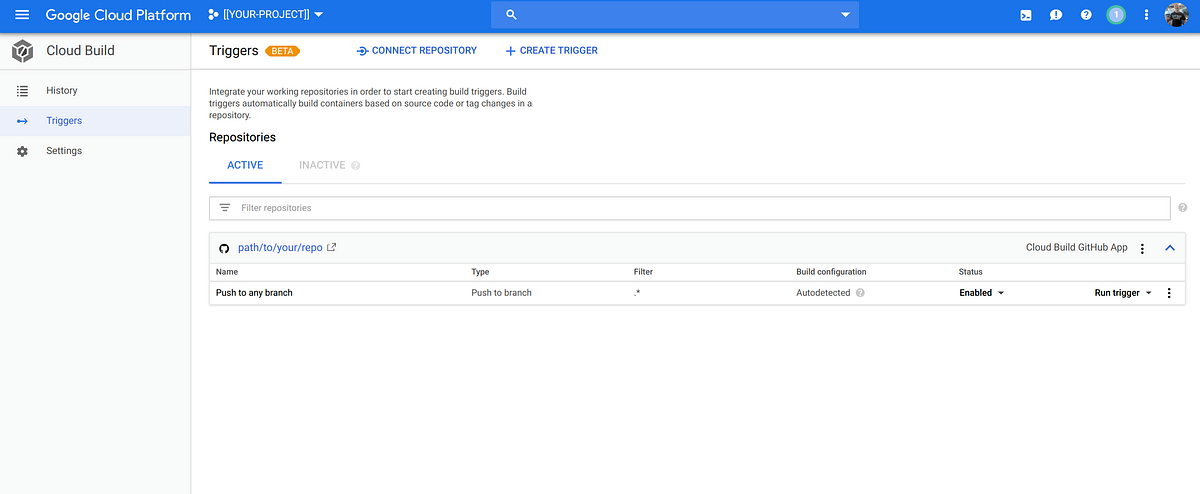
Task: Click the History list icon
Action: (22, 91)
